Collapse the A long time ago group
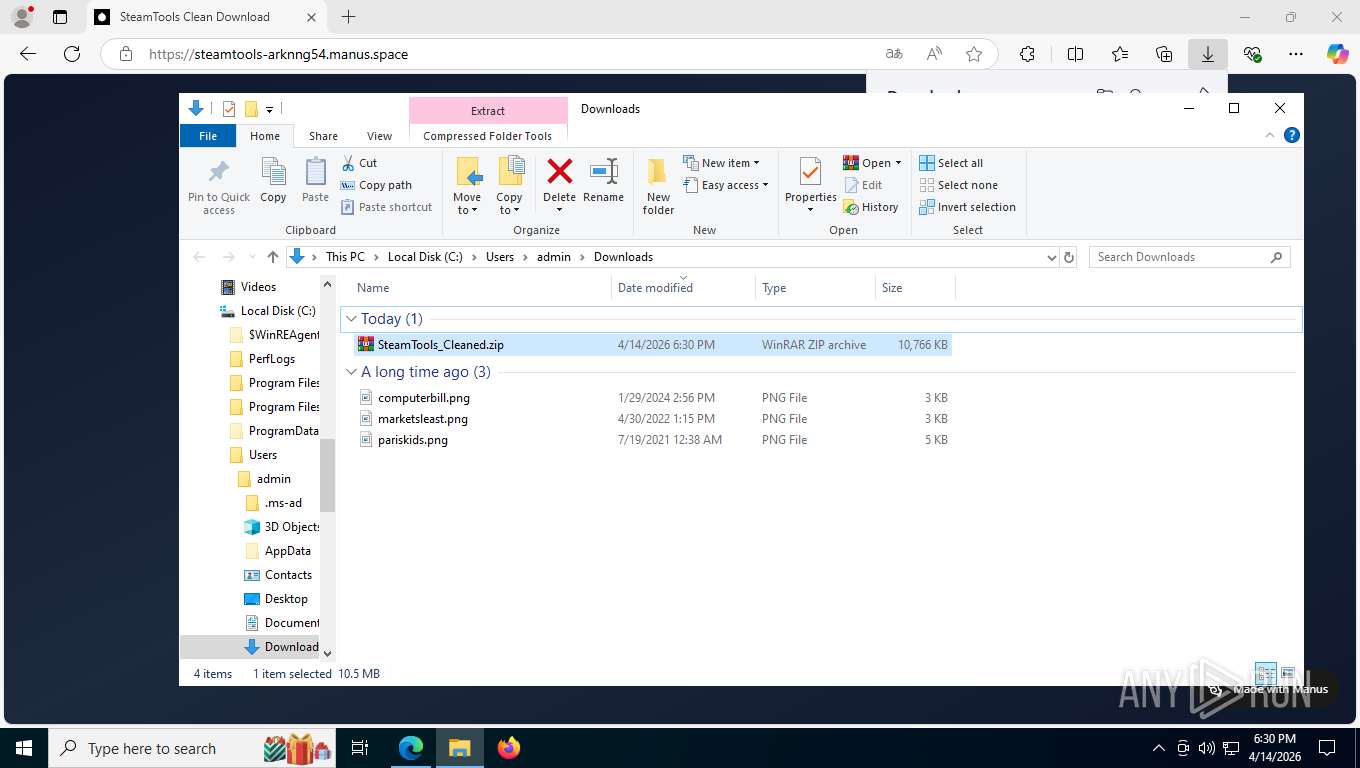The image size is (1360, 768). tap(351, 372)
